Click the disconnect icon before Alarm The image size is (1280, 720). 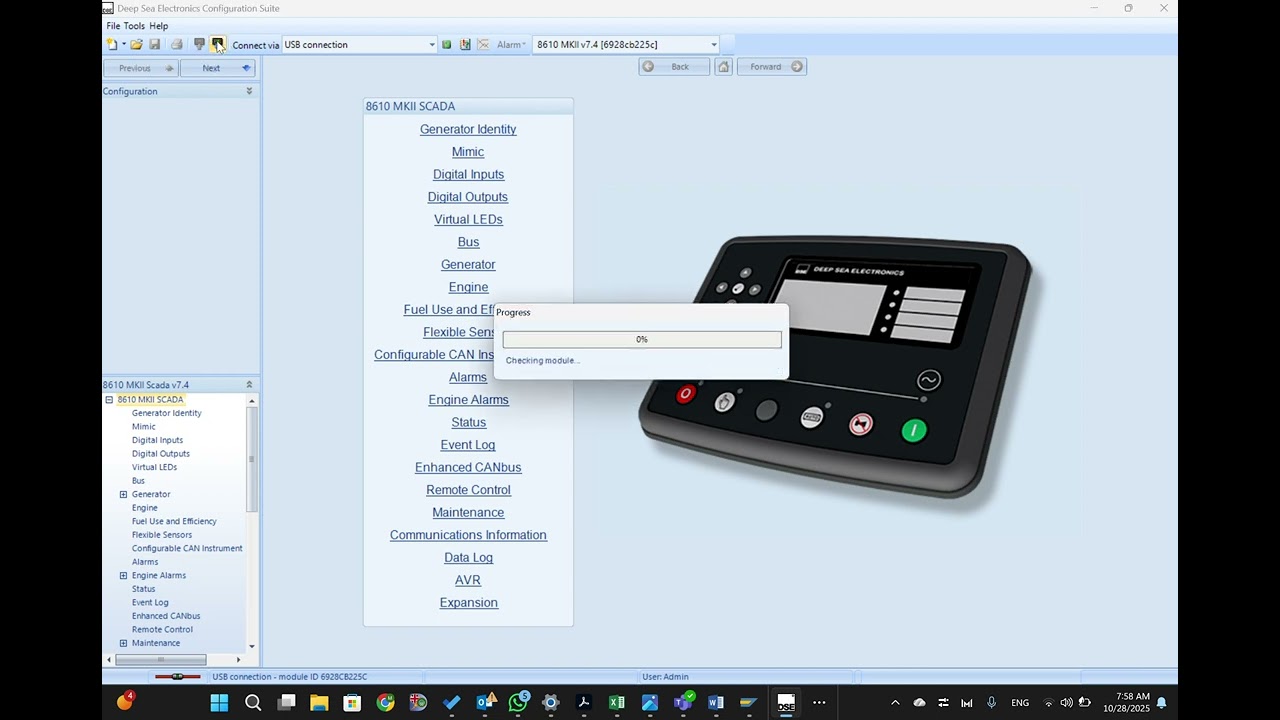(484, 44)
